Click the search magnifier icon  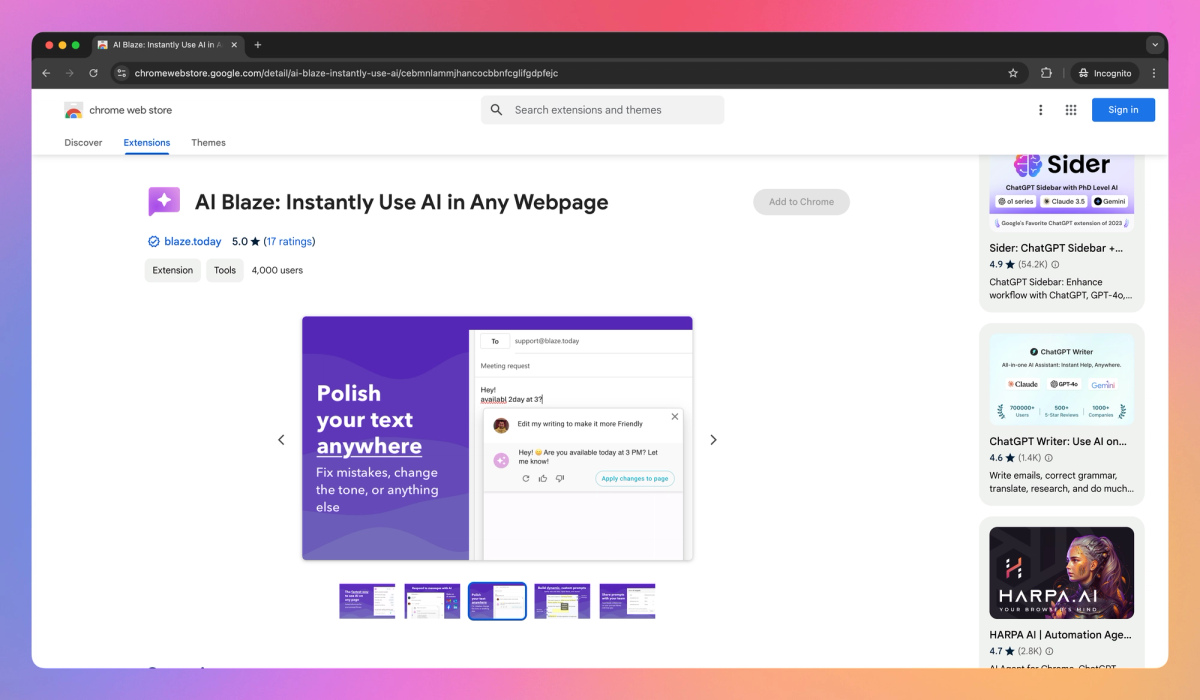(x=497, y=110)
